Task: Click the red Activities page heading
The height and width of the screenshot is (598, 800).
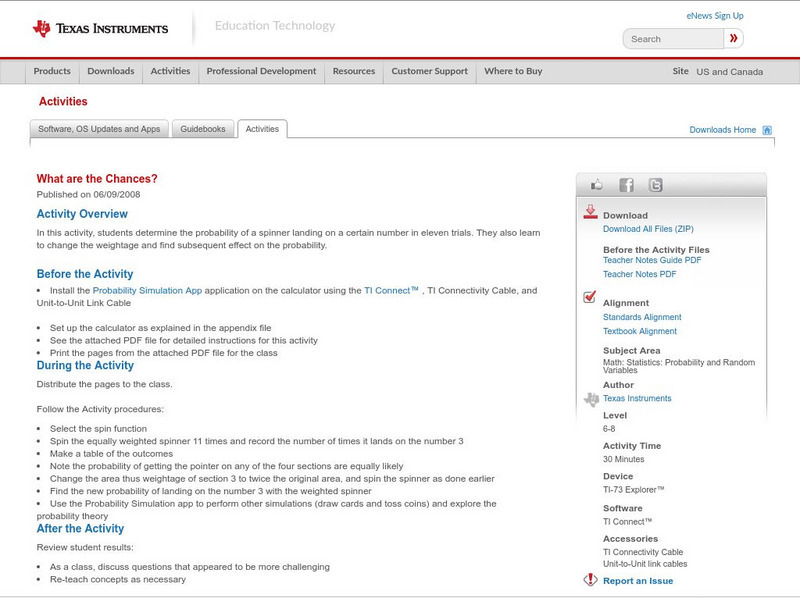Action: [x=63, y=102]
